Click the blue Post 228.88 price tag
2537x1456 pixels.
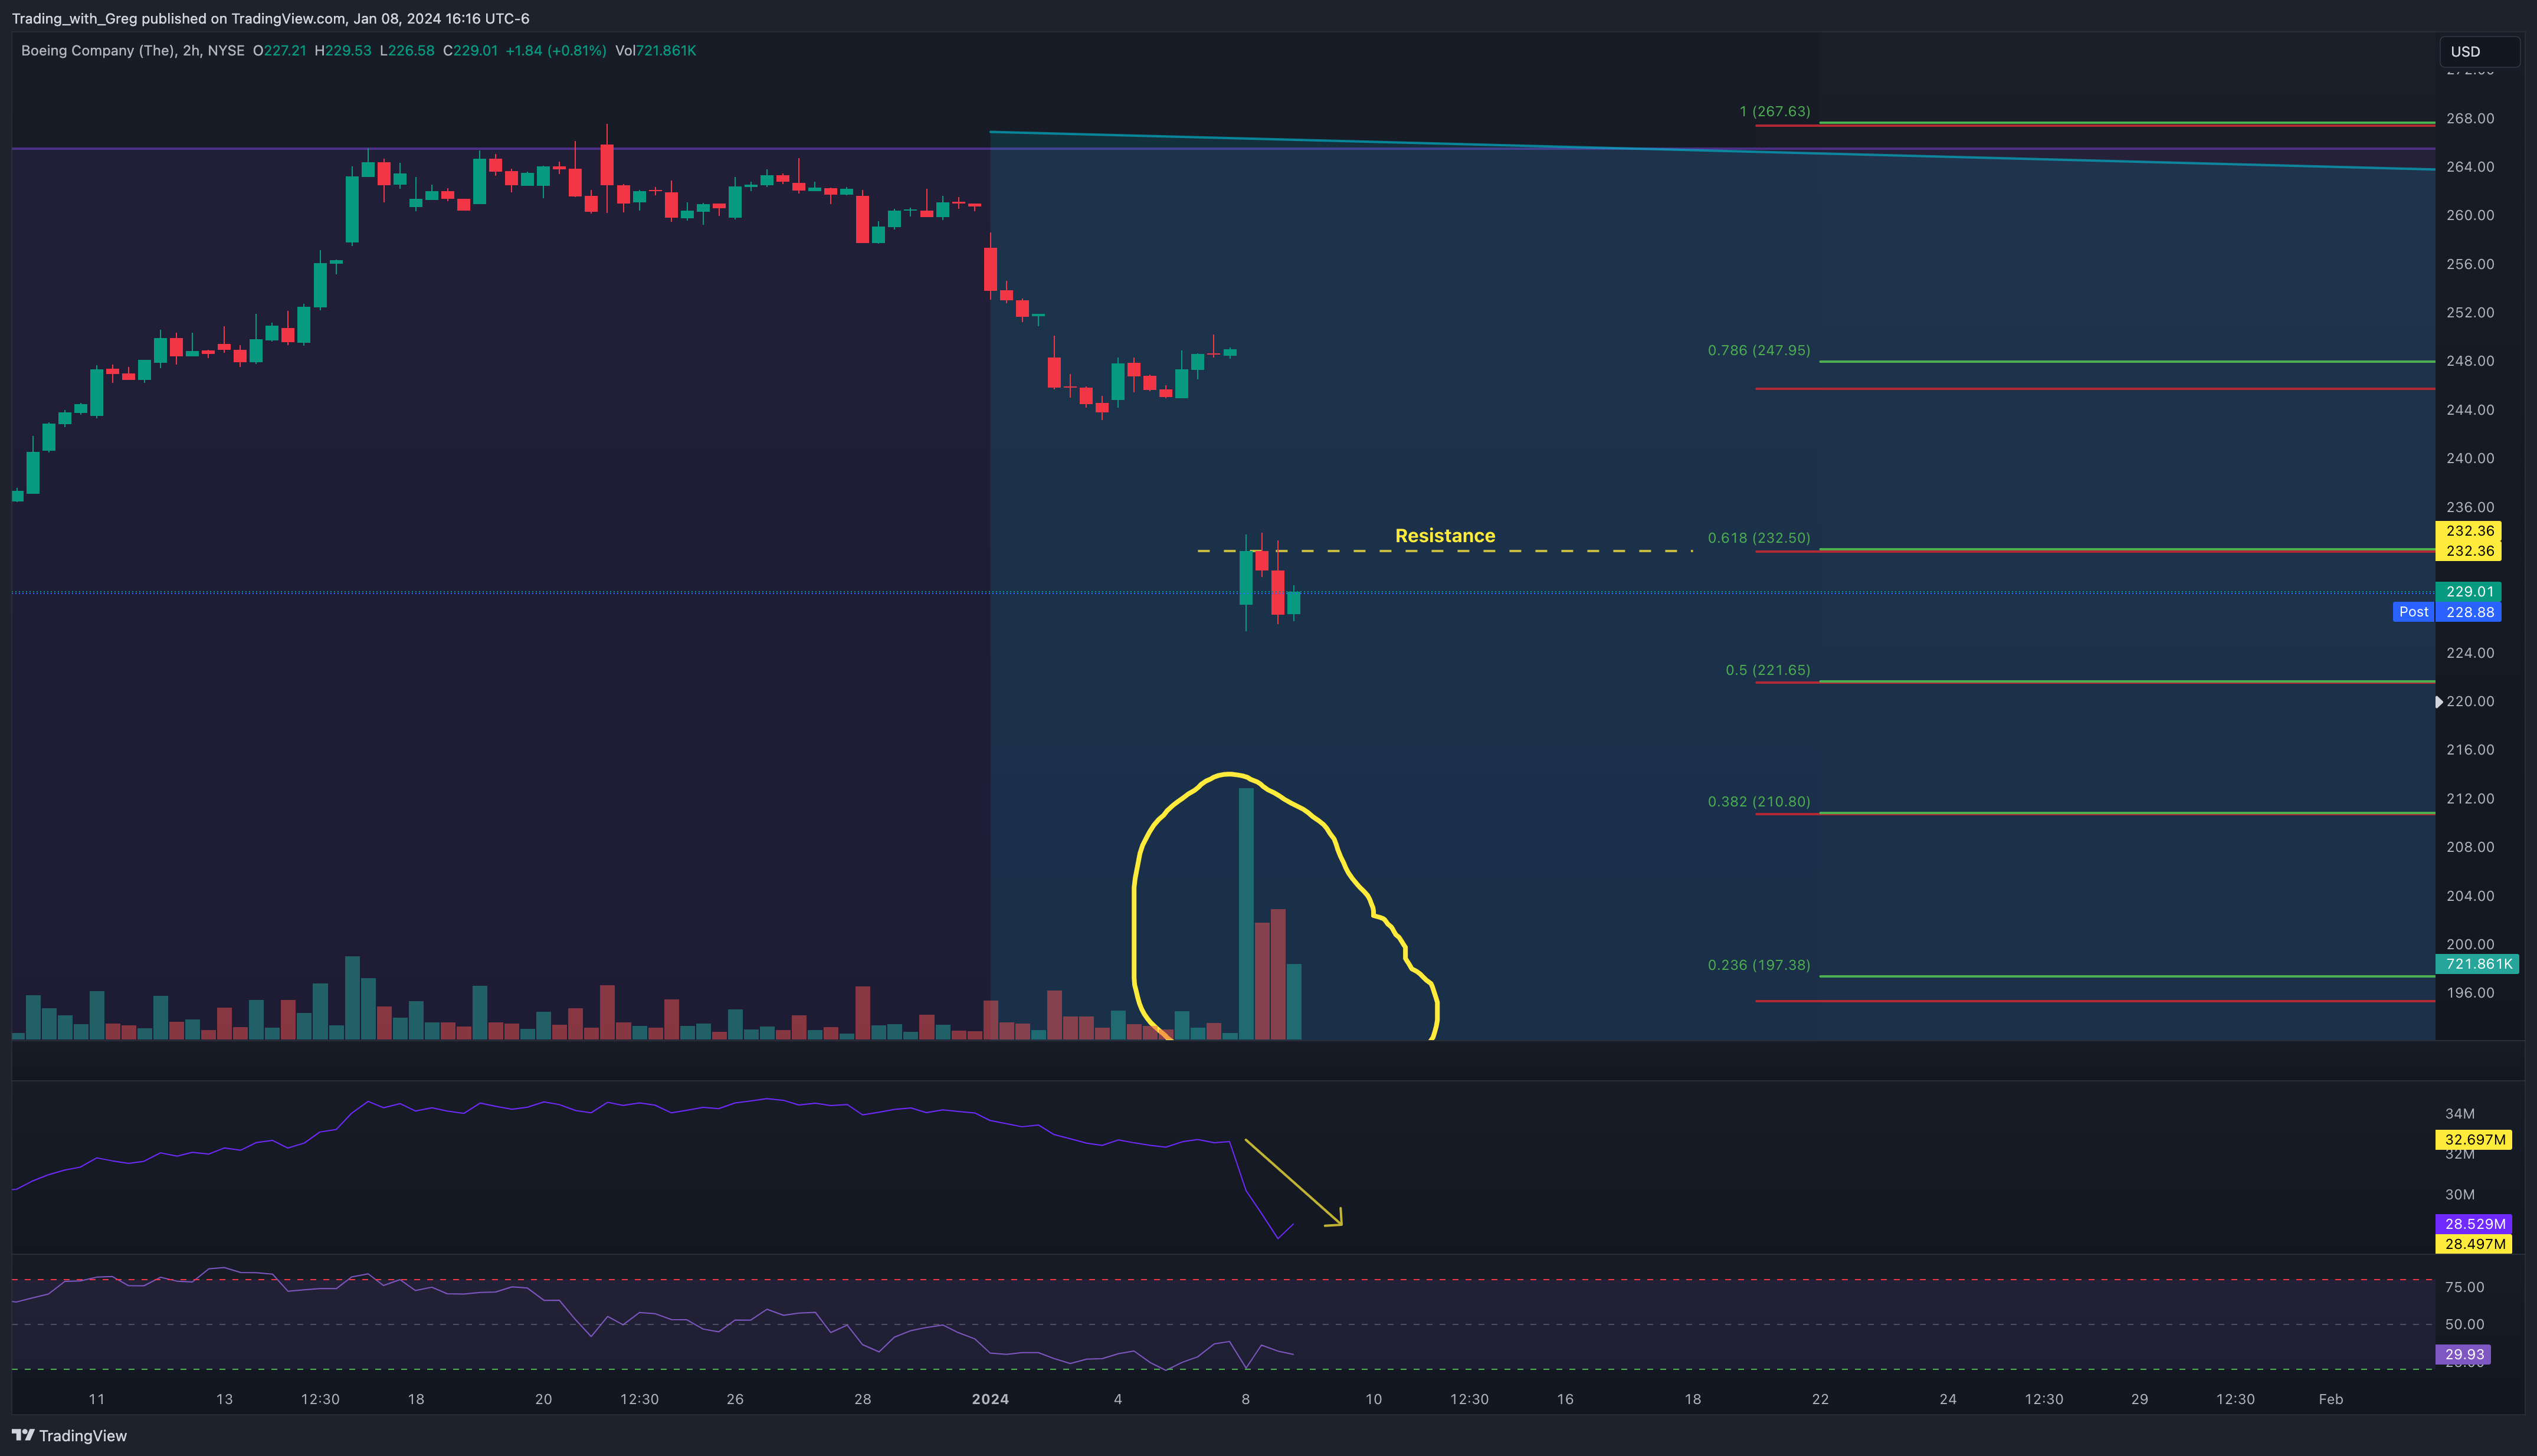click(x=2447, y=612)
